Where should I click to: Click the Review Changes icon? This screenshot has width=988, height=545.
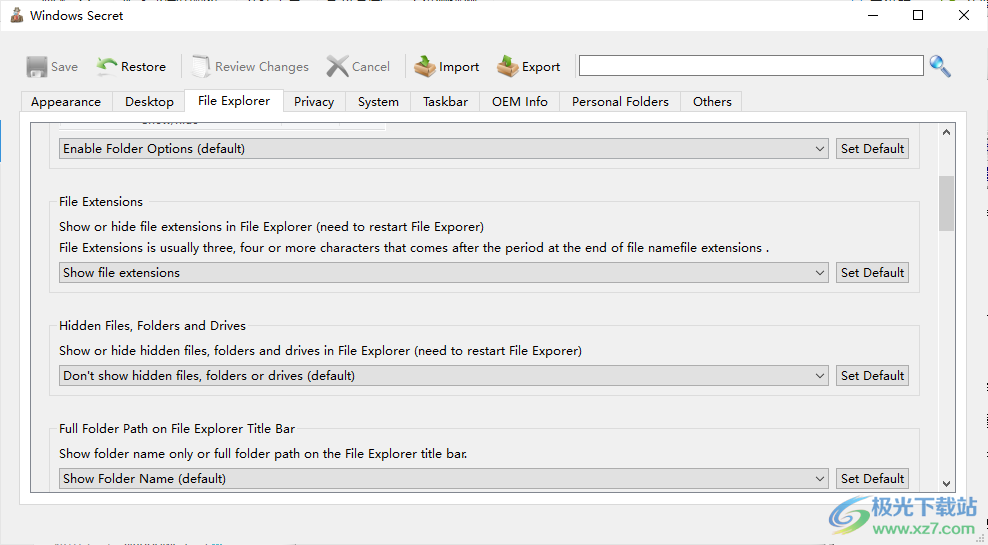click(201, 67)
